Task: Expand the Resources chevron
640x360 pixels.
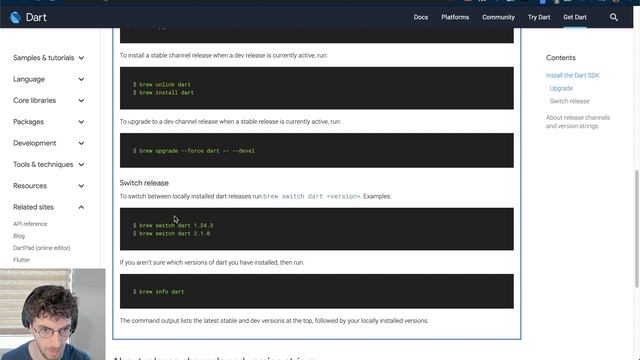Action: pyautogui.click(x=81, y=186)
